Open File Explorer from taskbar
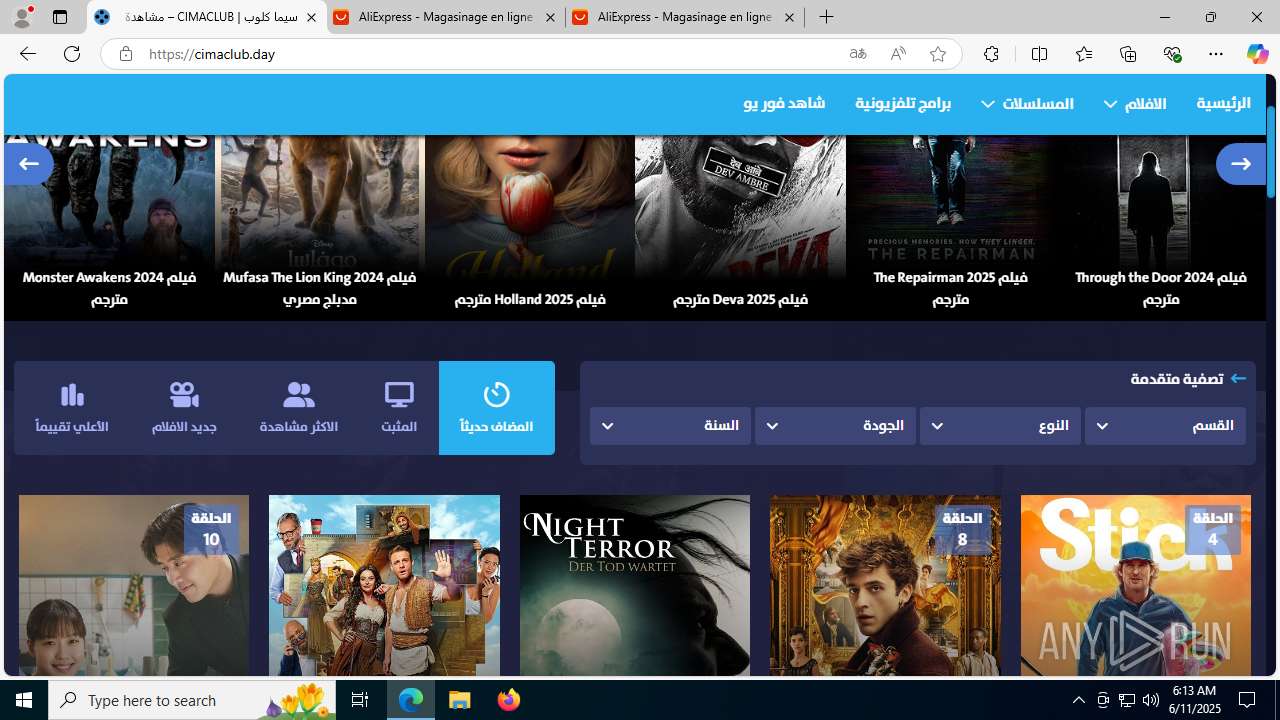The image size is (1280, 720). (460, 700)
